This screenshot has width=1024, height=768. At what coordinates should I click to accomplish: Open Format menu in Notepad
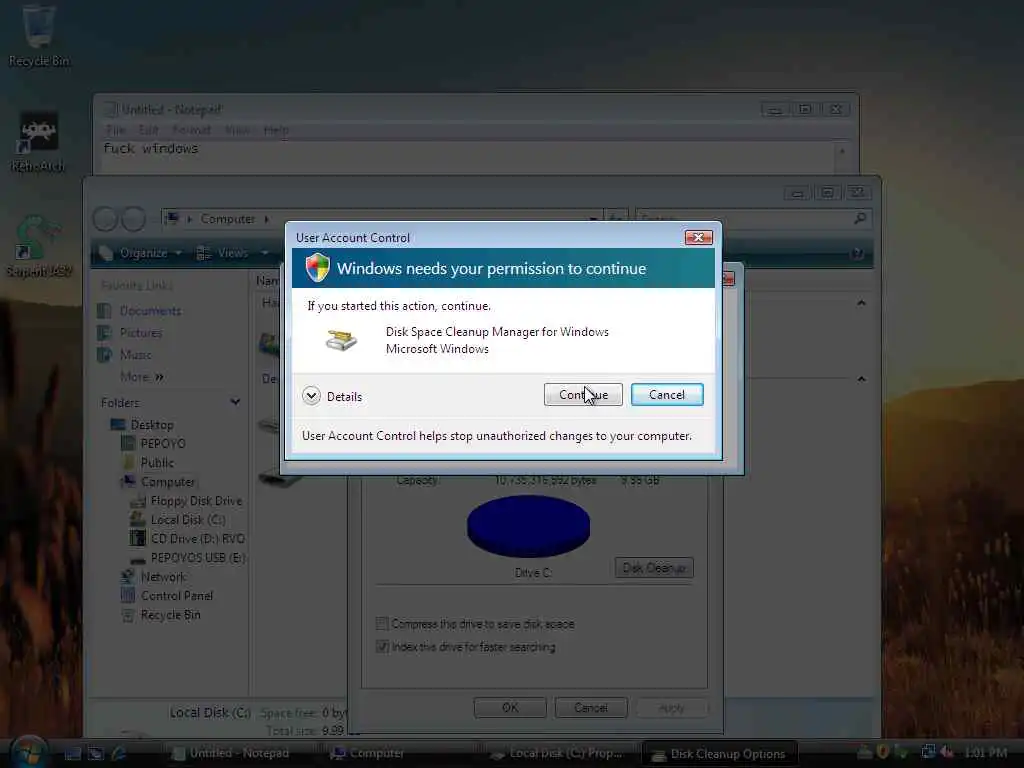point(191,130)
